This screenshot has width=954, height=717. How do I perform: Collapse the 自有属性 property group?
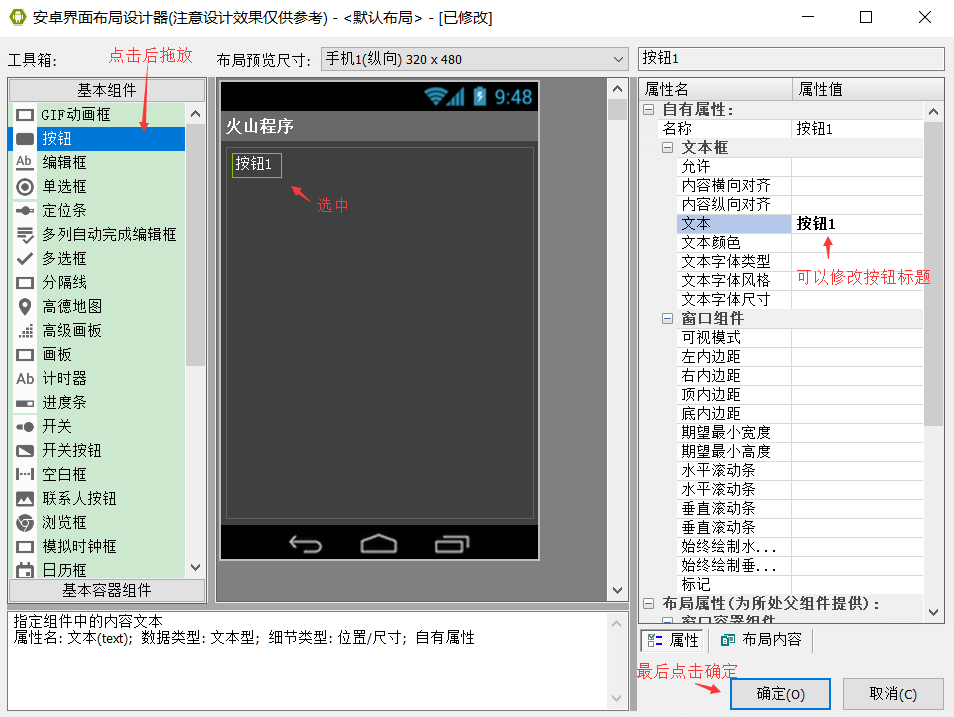(x=649, y=110)
